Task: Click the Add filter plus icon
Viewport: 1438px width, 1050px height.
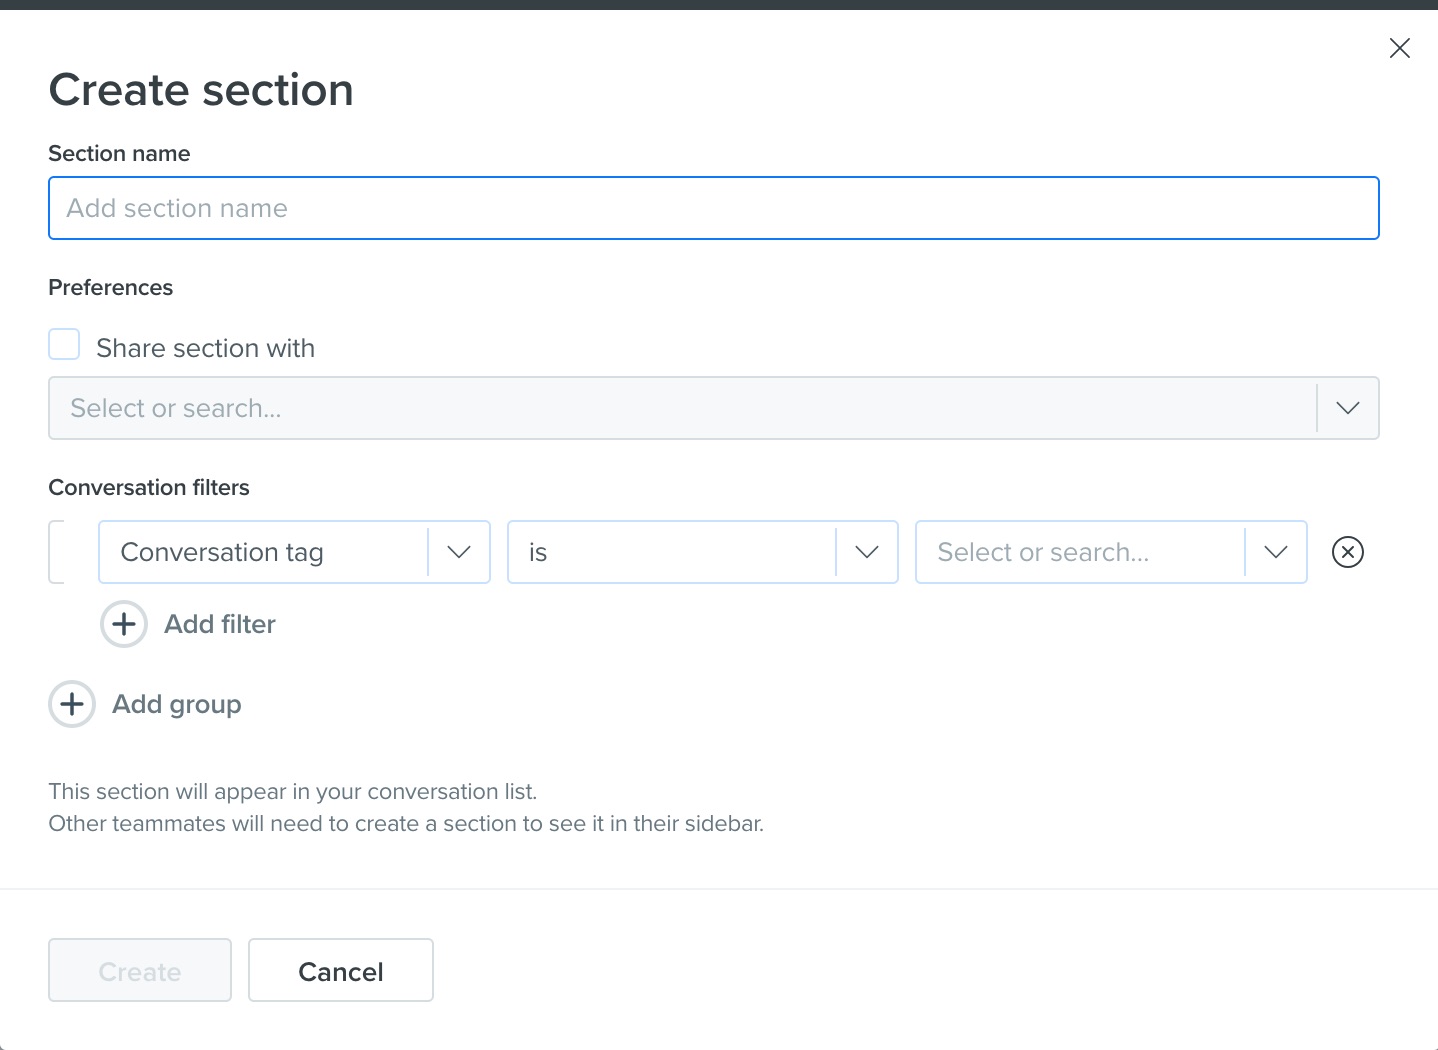Action: pyautogui.click(x=124, y=624)
